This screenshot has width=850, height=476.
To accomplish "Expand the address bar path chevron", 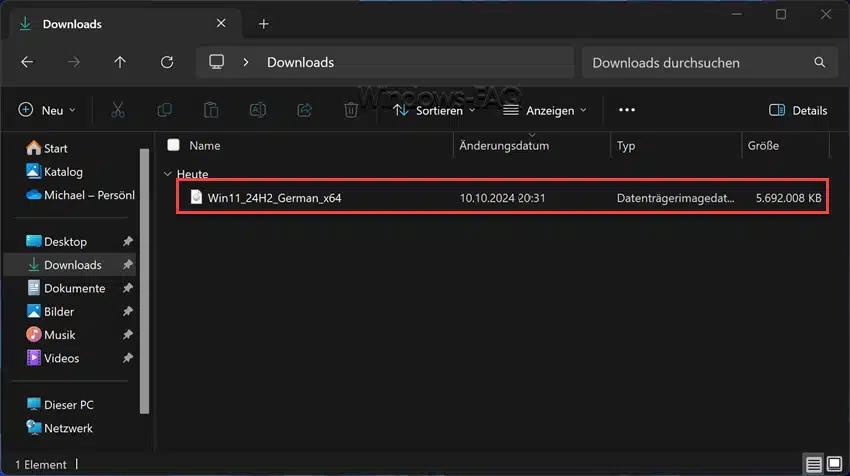I will pyautogui.click(x=246, y=62).
